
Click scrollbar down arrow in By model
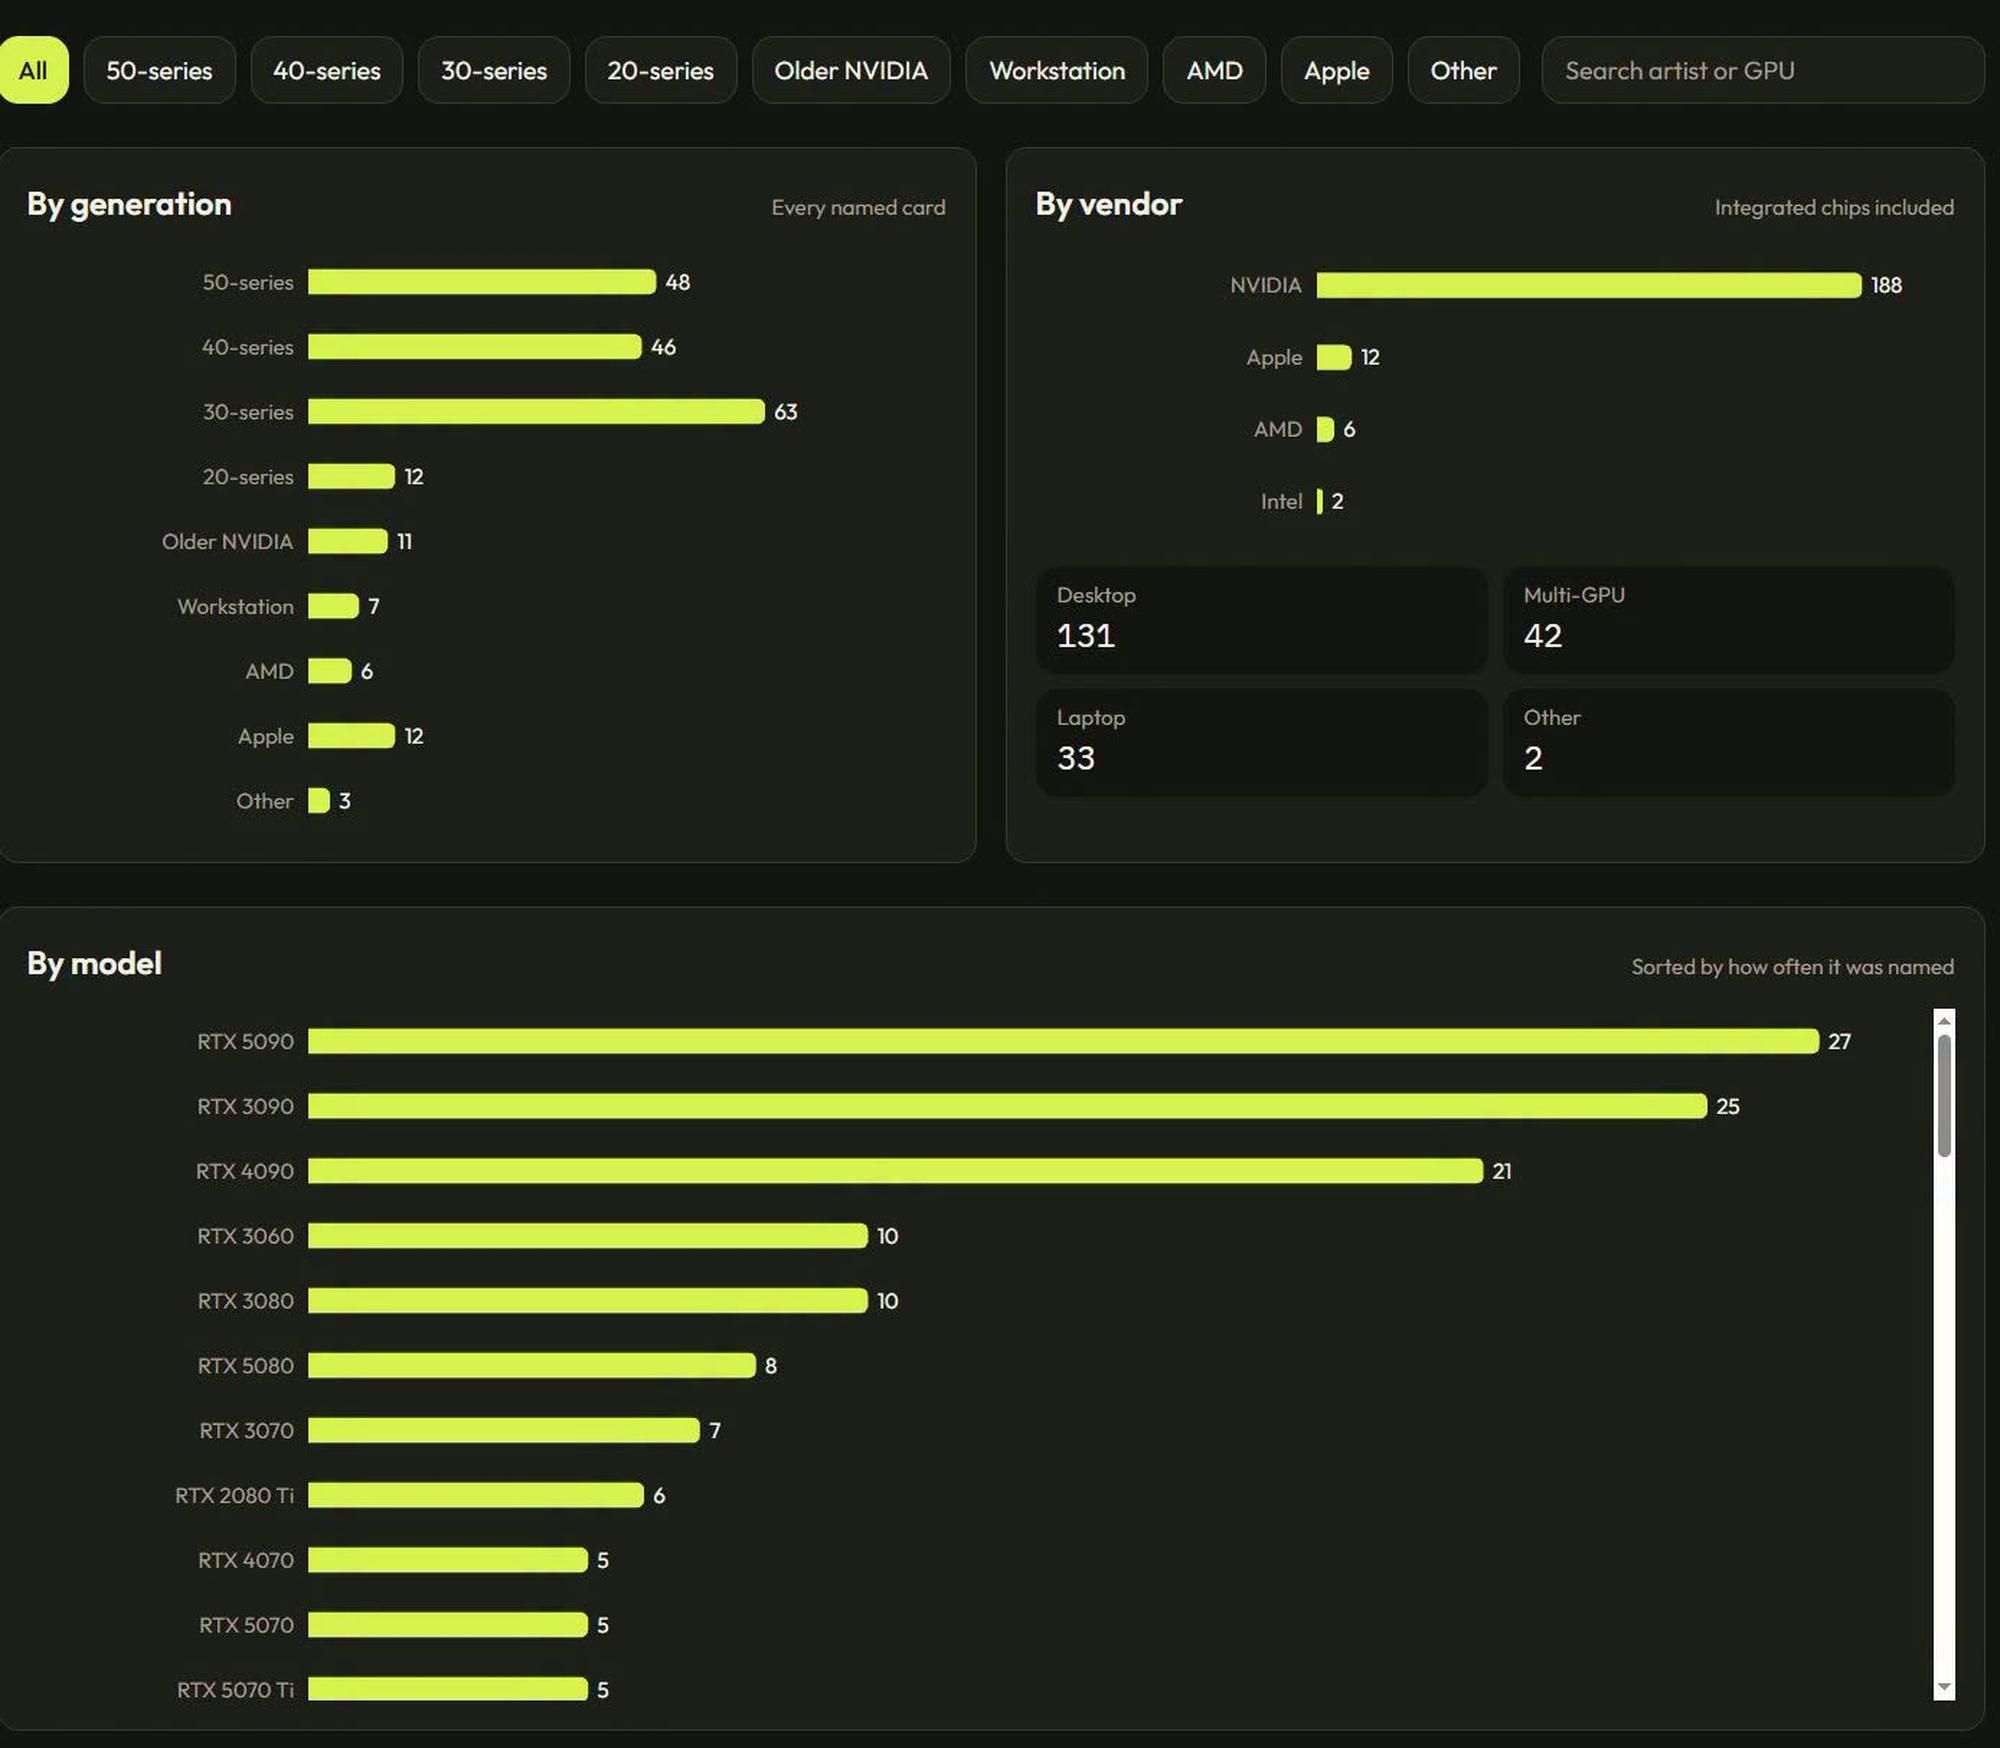[x=1944, y=1687]
